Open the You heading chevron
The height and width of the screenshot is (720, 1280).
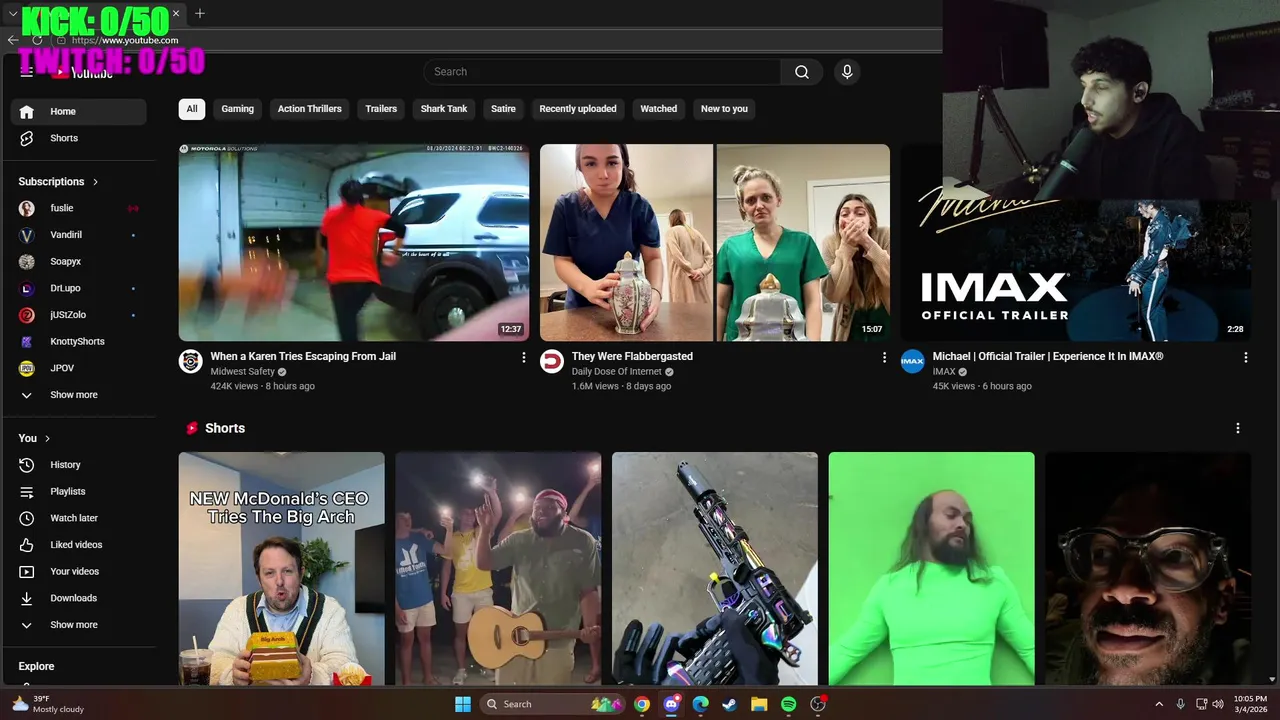pyautogui.click(x=47, y=439)
